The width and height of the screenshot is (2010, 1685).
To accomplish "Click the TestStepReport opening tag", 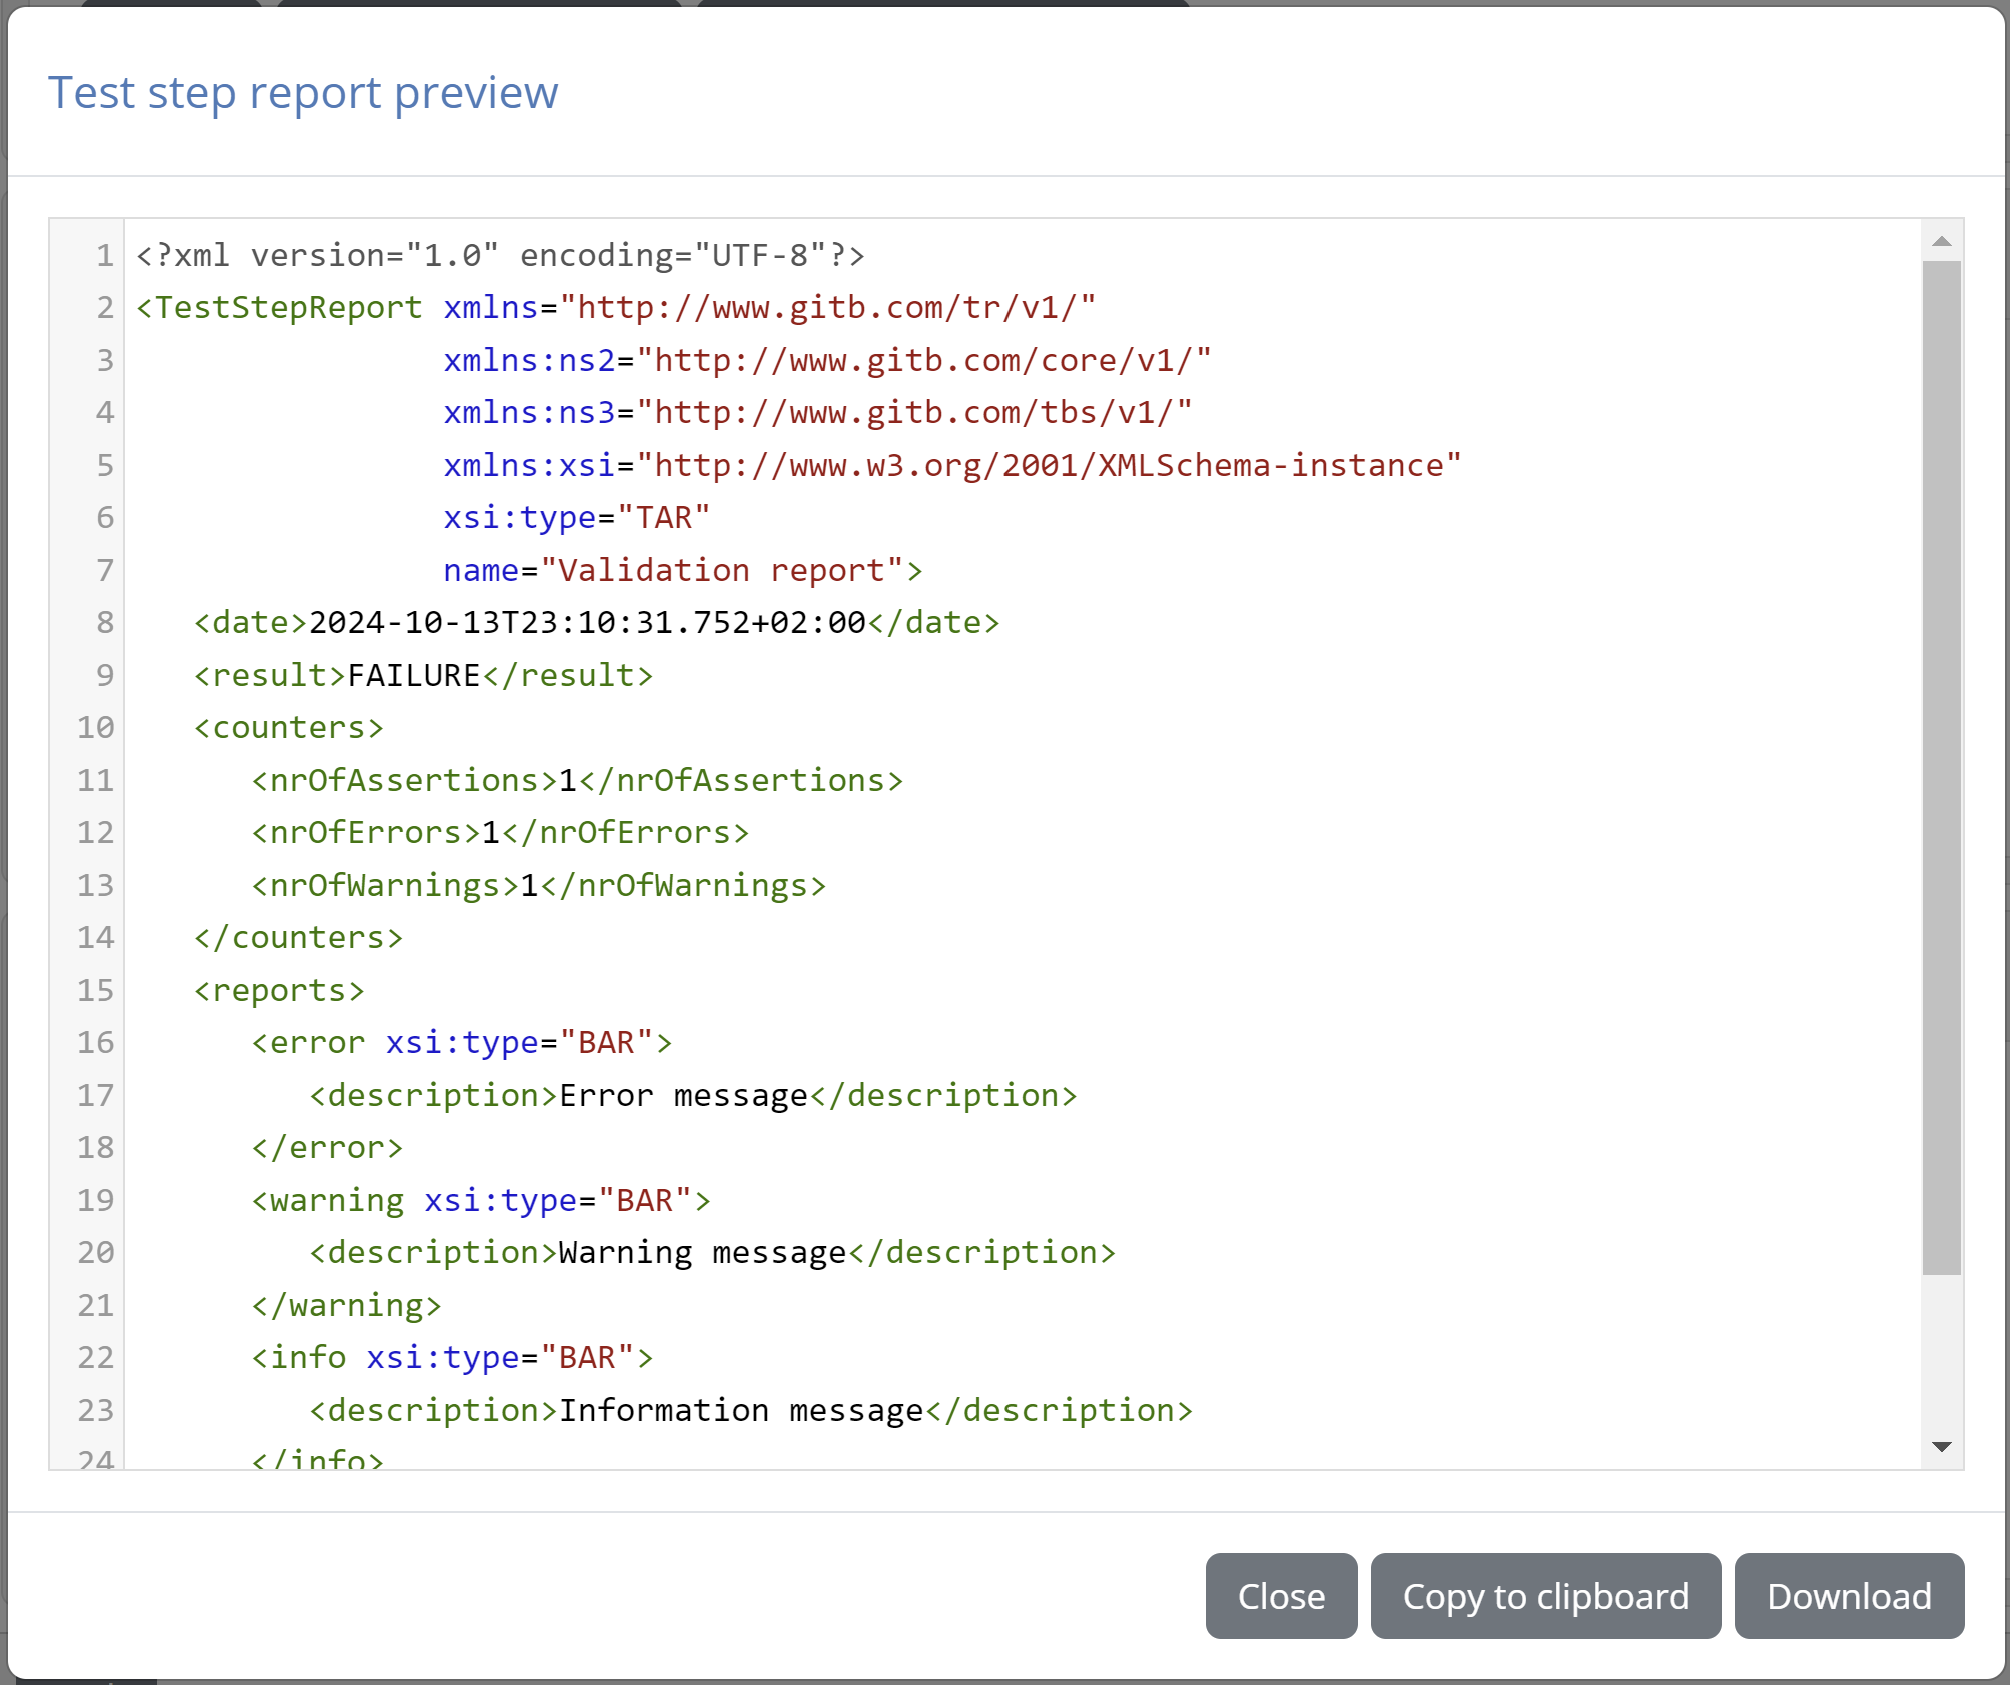I will tap(279, 307).
